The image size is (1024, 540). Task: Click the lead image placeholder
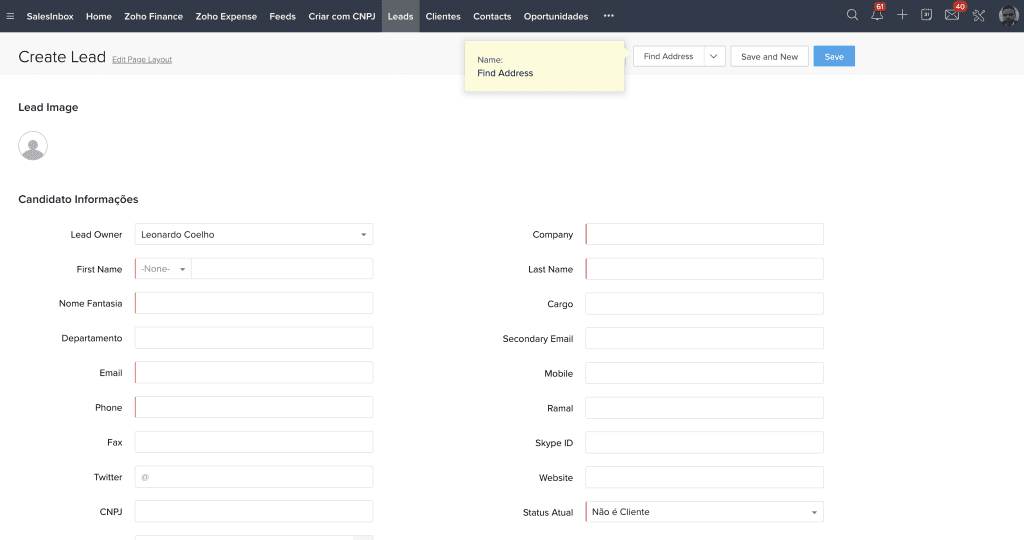[x=33, y=146]
